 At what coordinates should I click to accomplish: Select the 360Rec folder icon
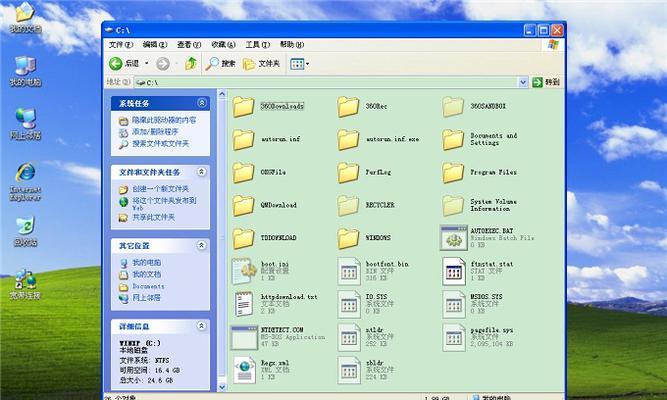348,106
